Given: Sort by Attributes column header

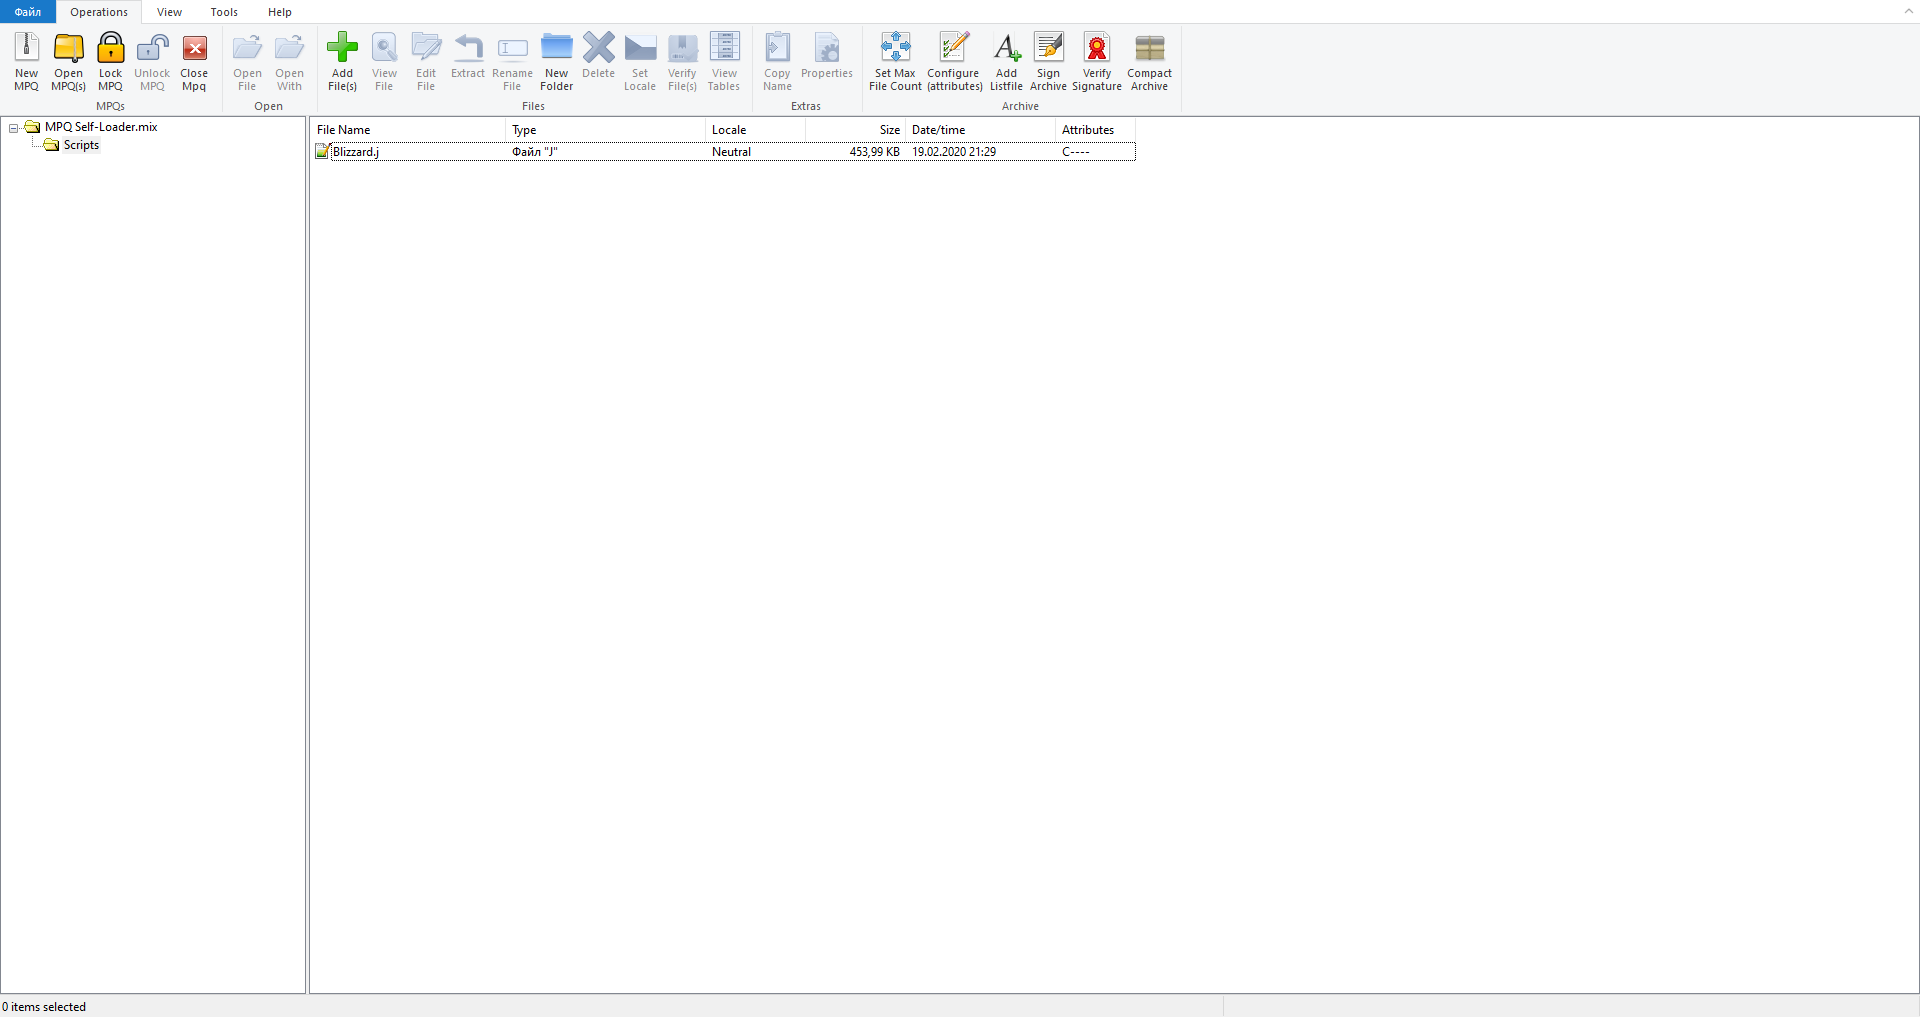Looking at the screenshot, I should [1096, 130].
